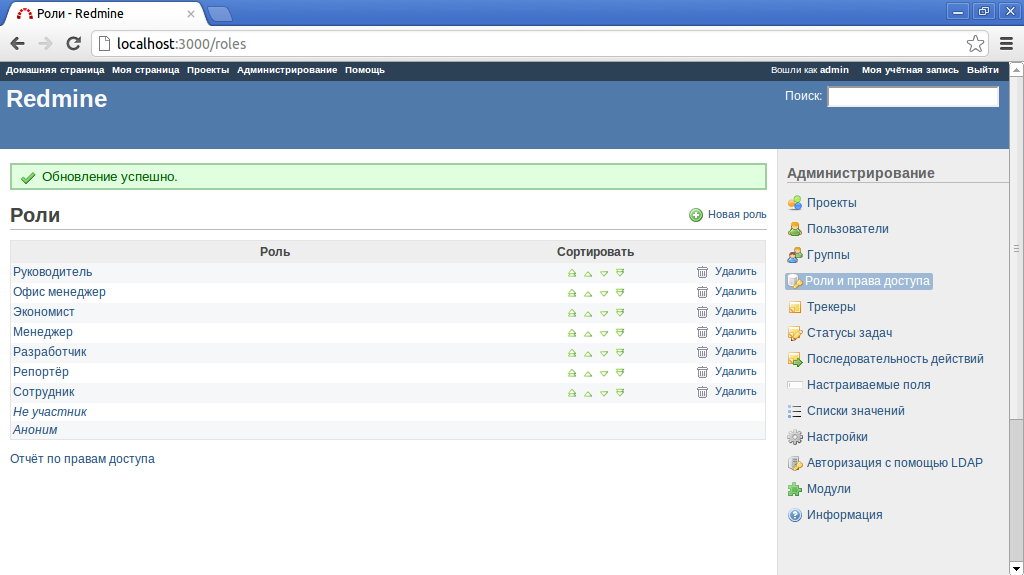Move Сотрудник role up one position

[x=588, y=393]
